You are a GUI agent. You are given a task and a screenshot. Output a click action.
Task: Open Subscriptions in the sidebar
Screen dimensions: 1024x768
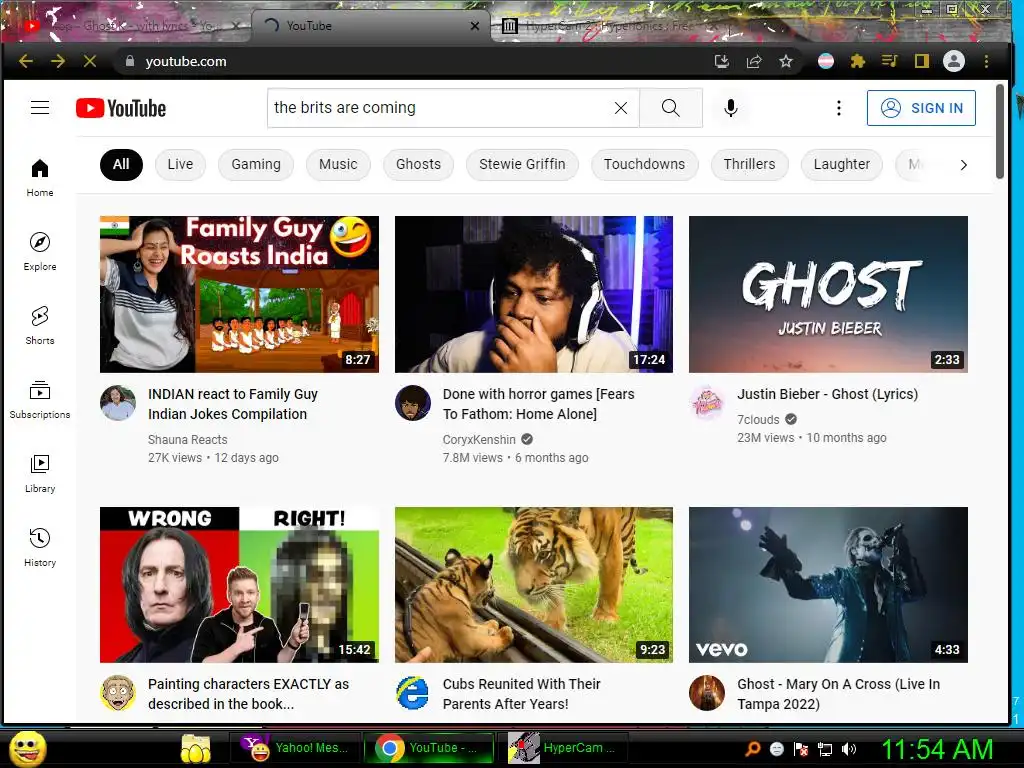40,399
